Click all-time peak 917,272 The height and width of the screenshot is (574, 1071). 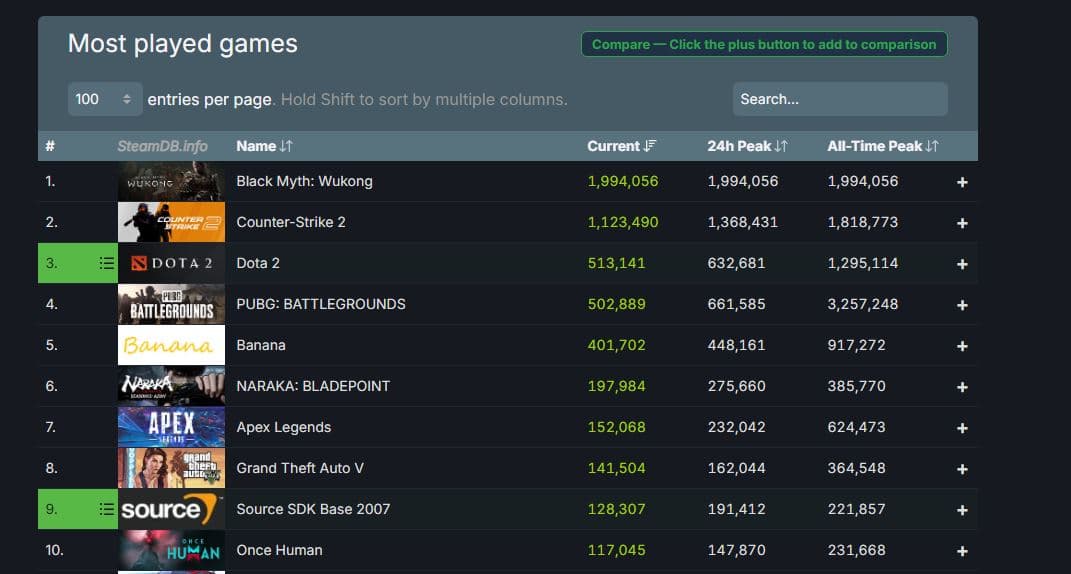click(x=857, y=345)
